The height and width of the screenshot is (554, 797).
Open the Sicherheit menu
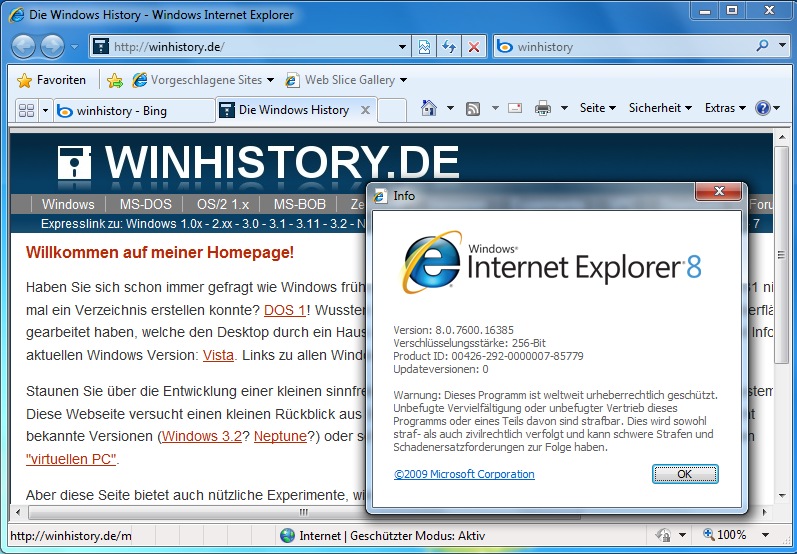pyautogui.click(x=660, y=108)
